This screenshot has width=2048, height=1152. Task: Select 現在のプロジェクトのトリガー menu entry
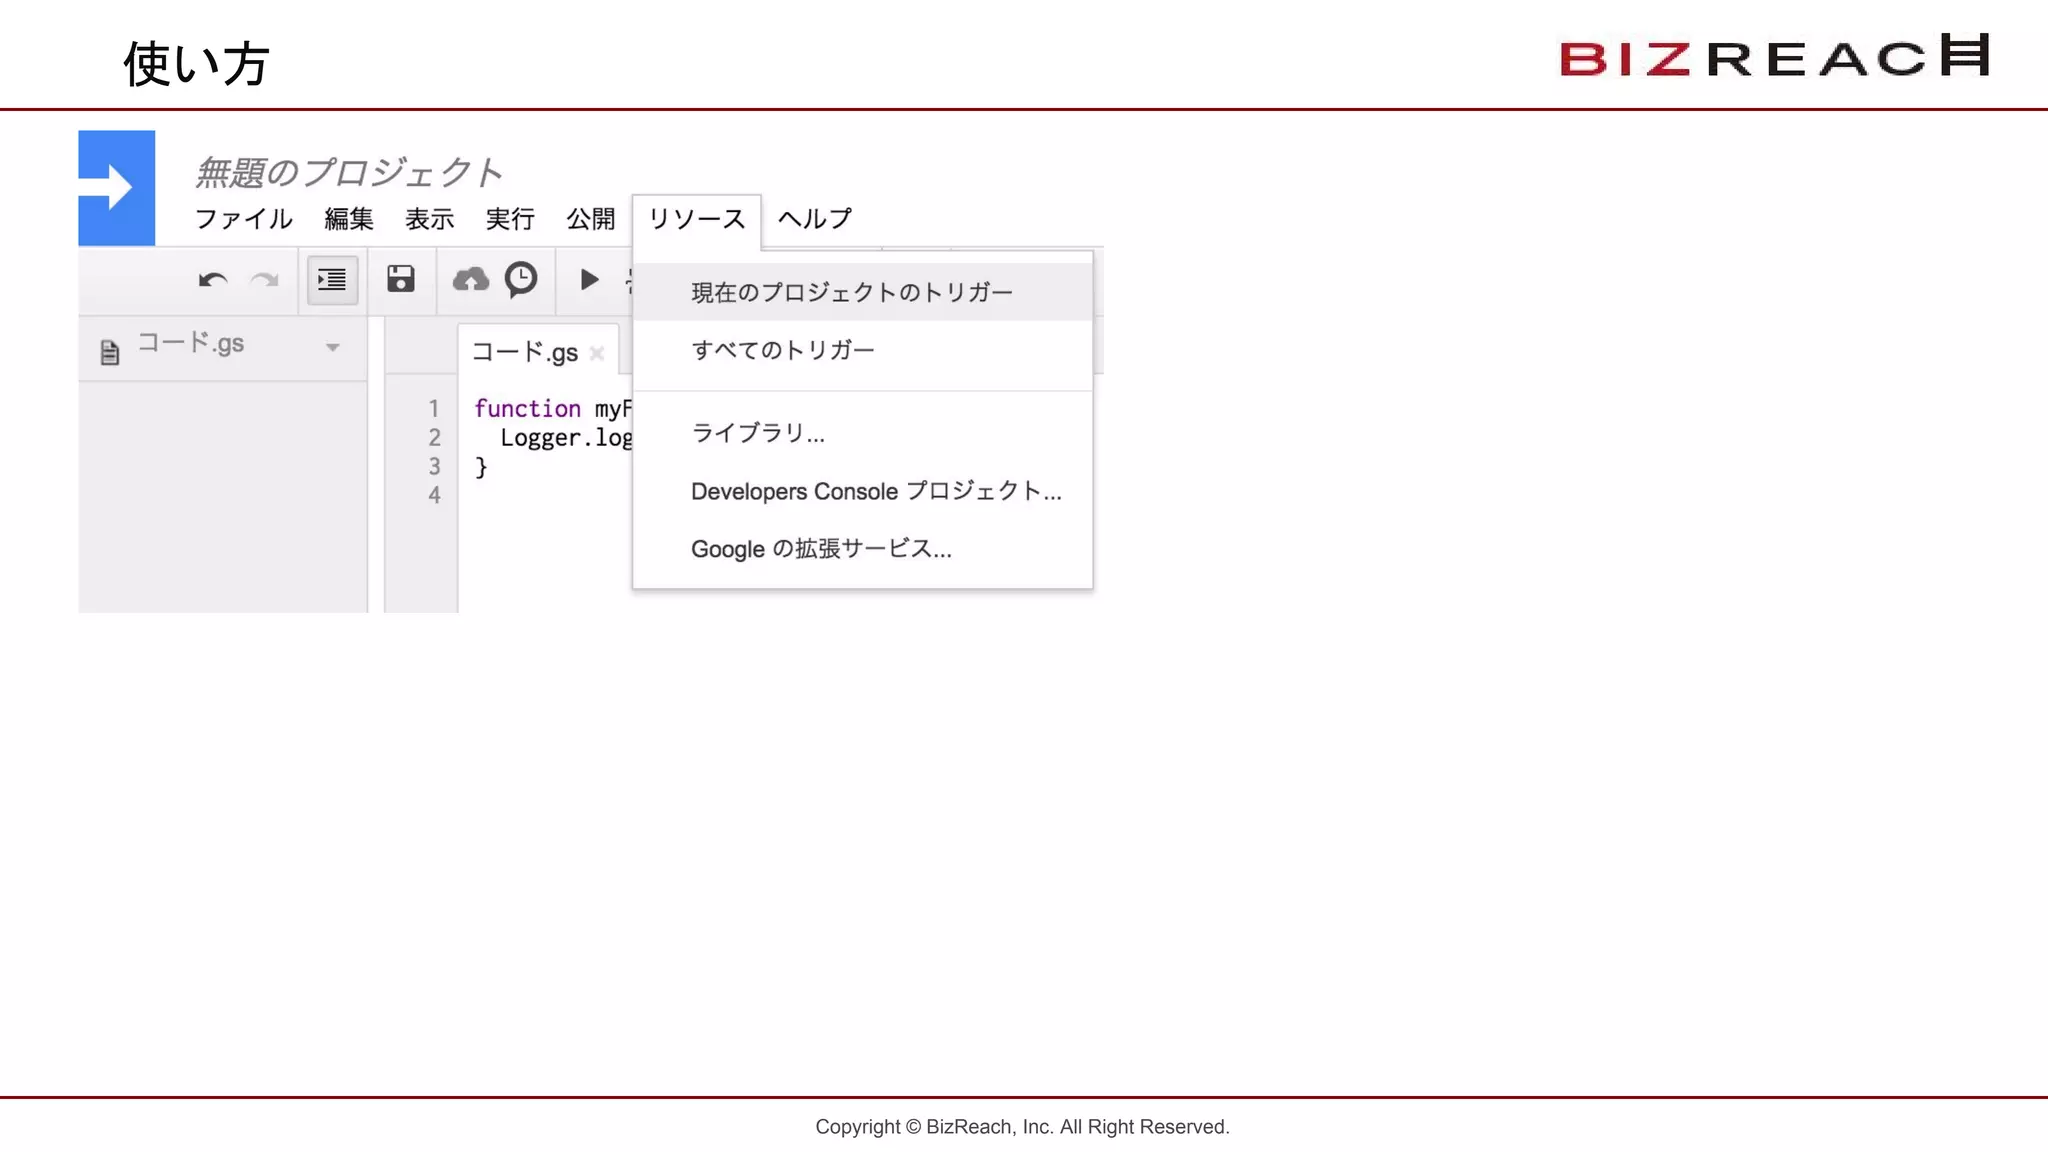click(852, 292)
